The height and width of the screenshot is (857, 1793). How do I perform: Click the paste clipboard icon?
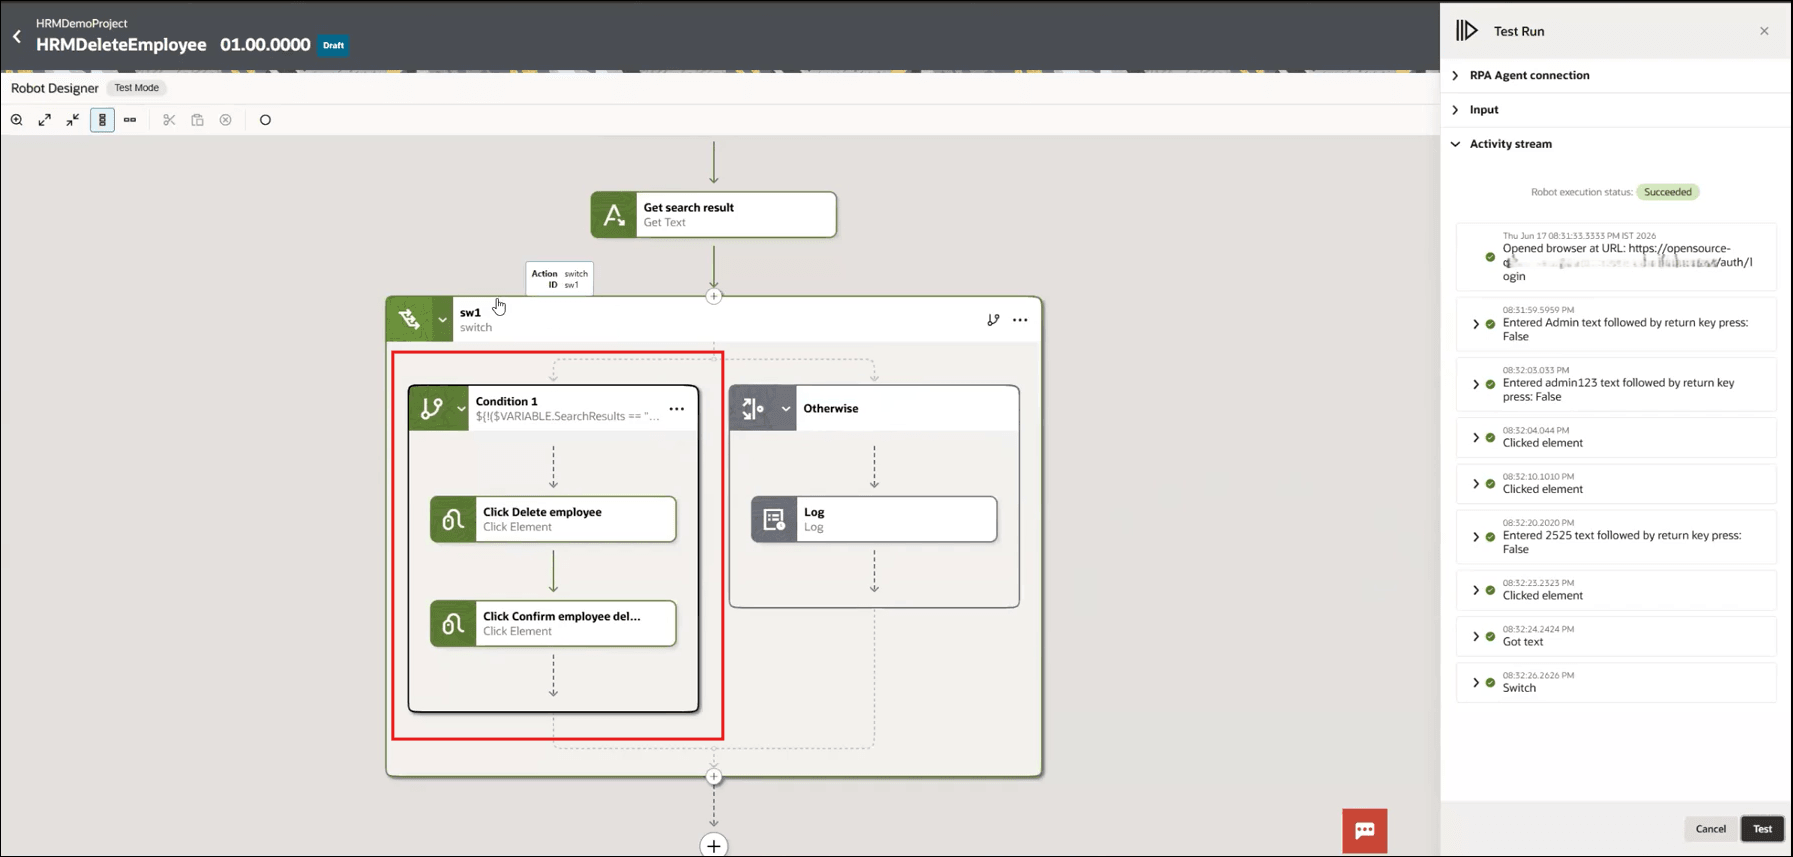[x=197, y=120]
